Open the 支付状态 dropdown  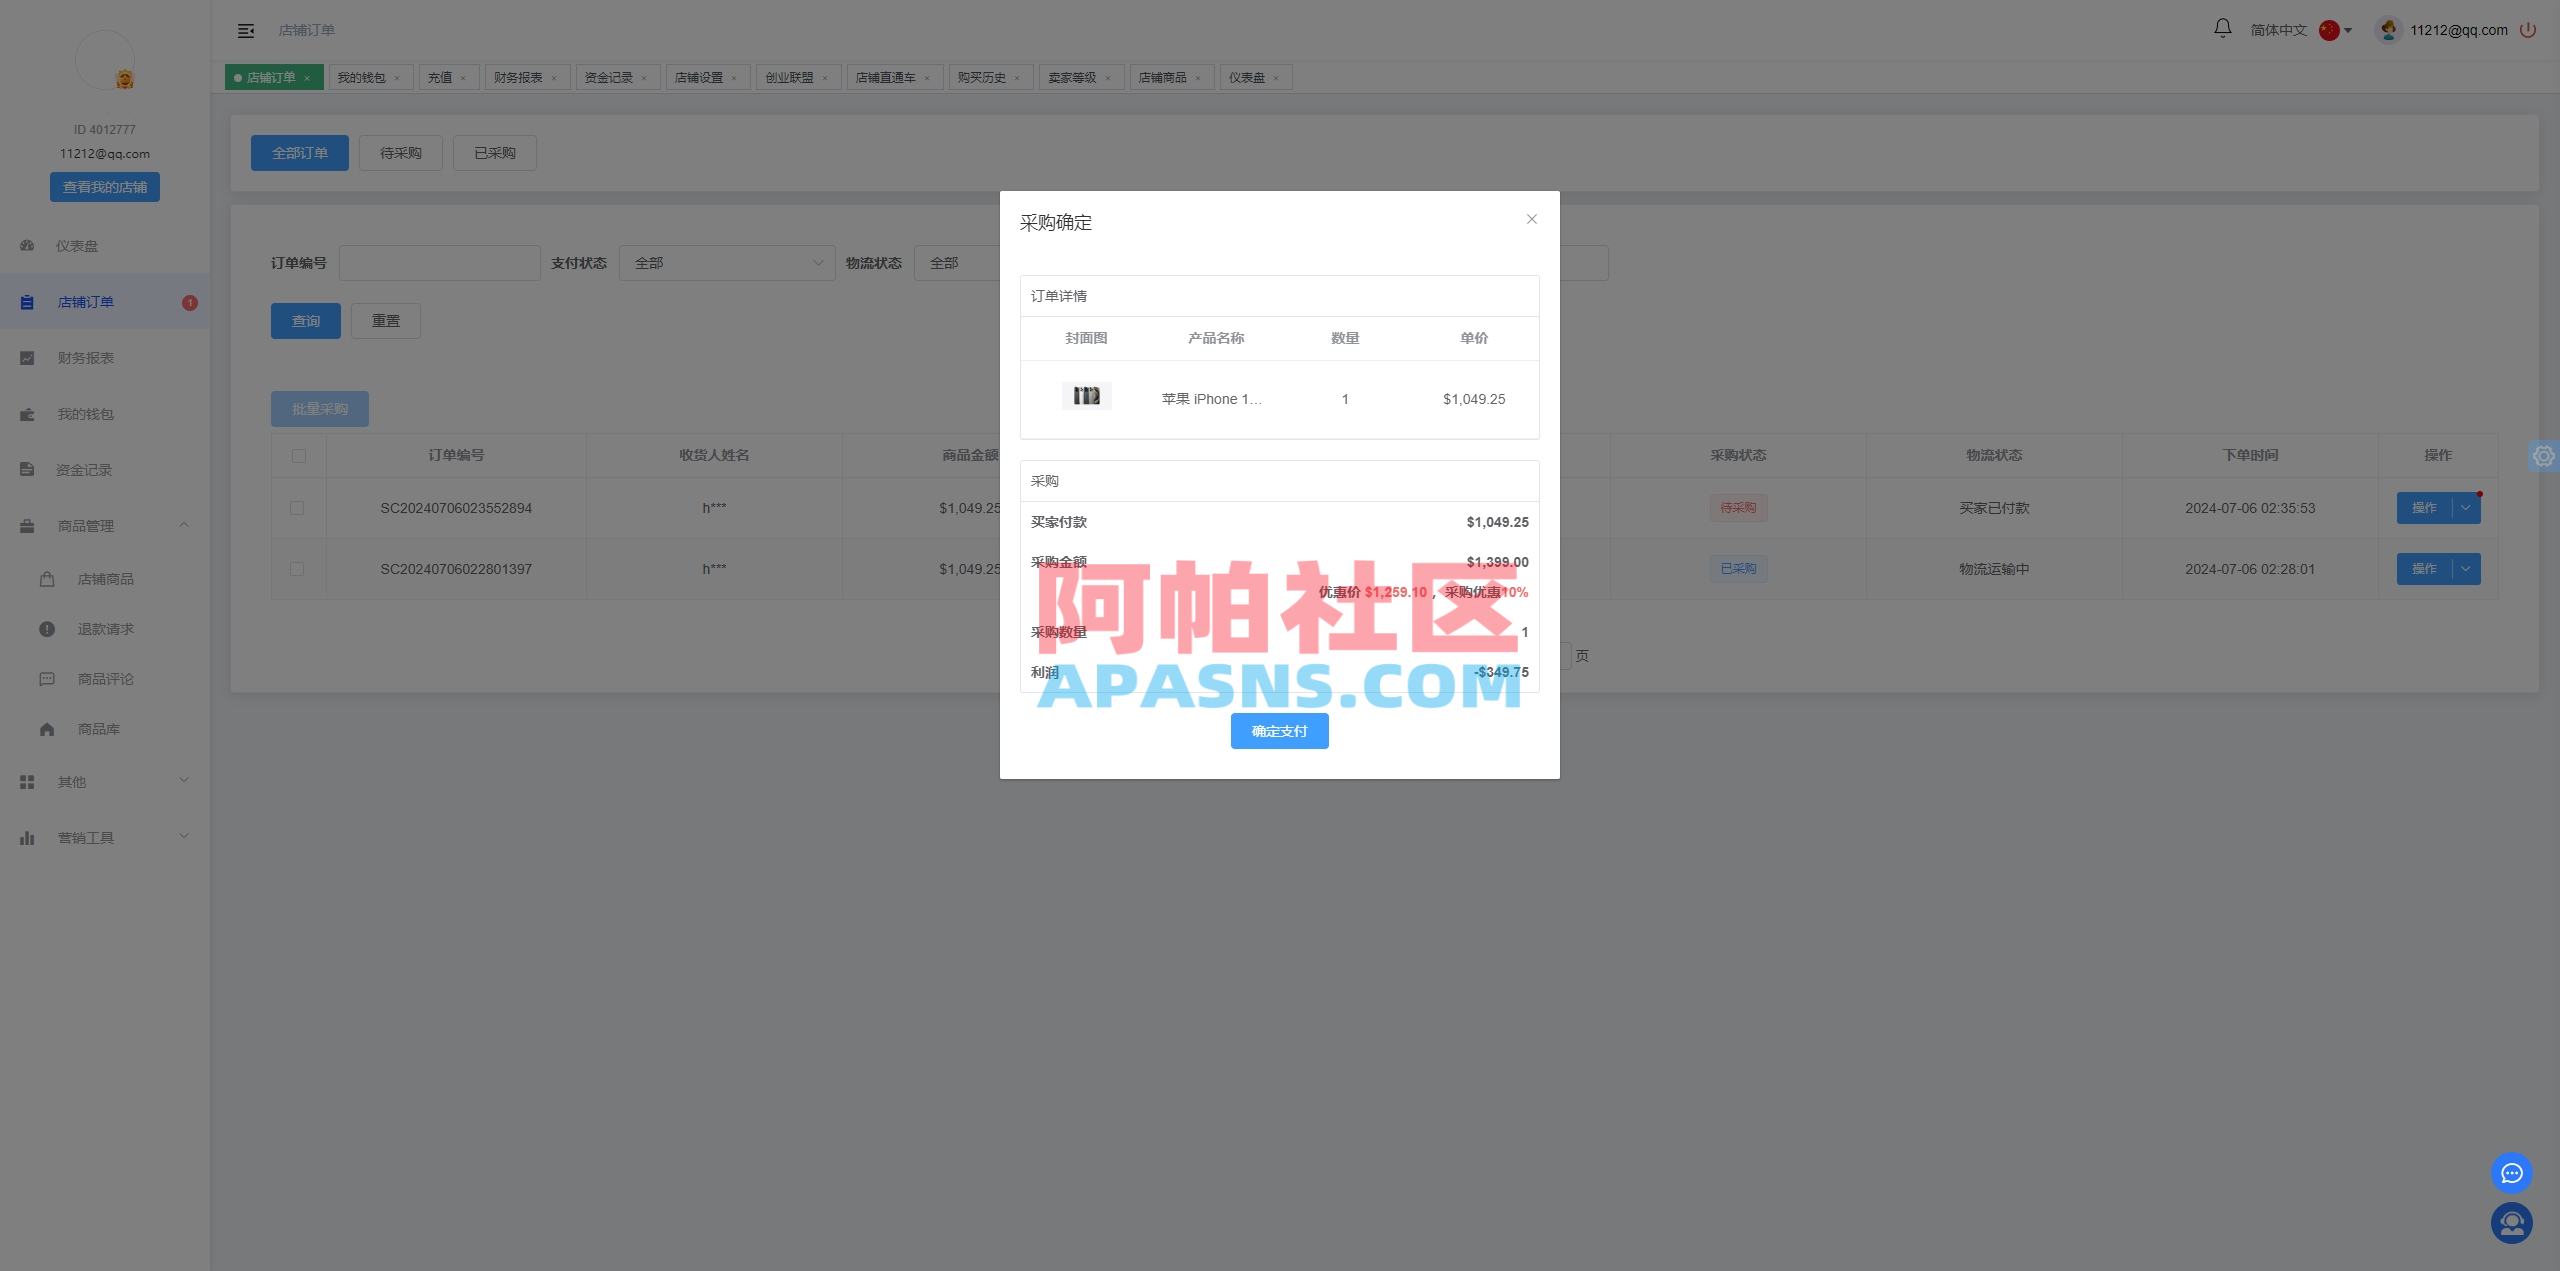click(727, 262)
